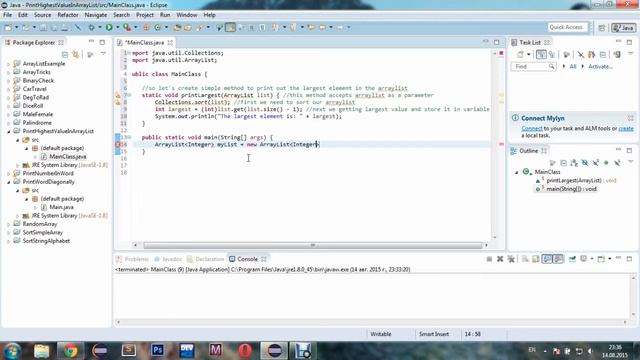Open the Source menu

(x=42, y=15)
